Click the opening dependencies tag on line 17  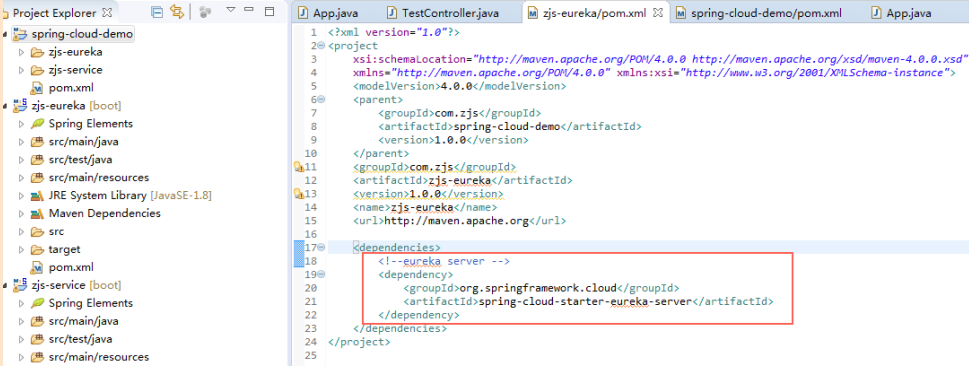coord(396,247)
